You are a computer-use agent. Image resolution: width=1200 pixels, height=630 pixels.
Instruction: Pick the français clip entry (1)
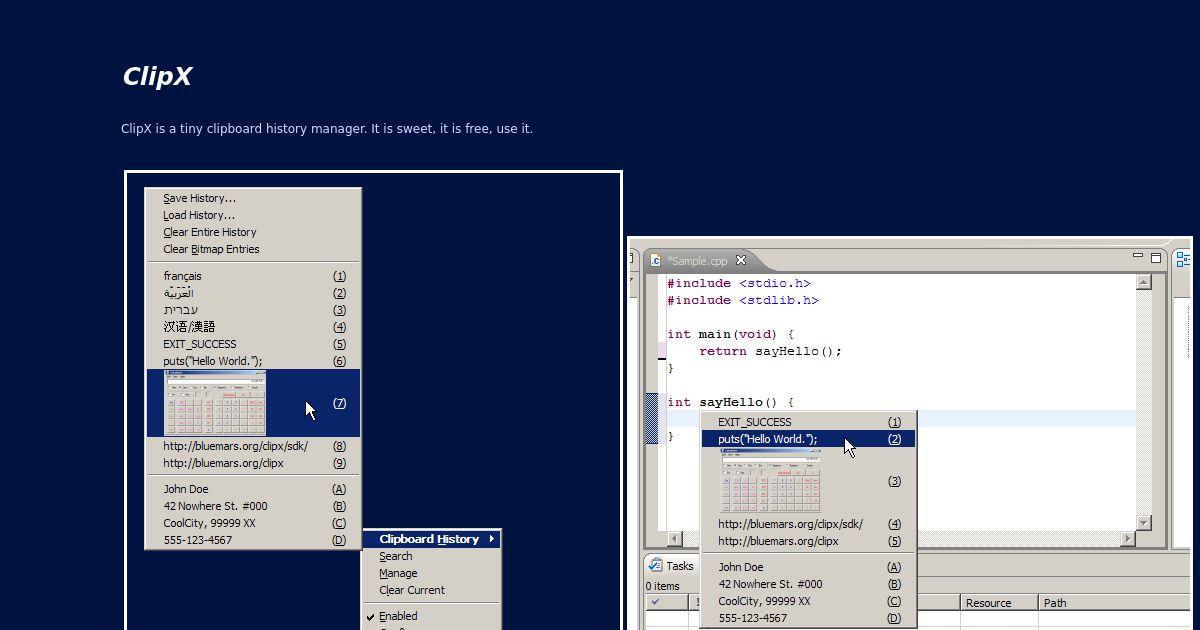click(253, 276)
